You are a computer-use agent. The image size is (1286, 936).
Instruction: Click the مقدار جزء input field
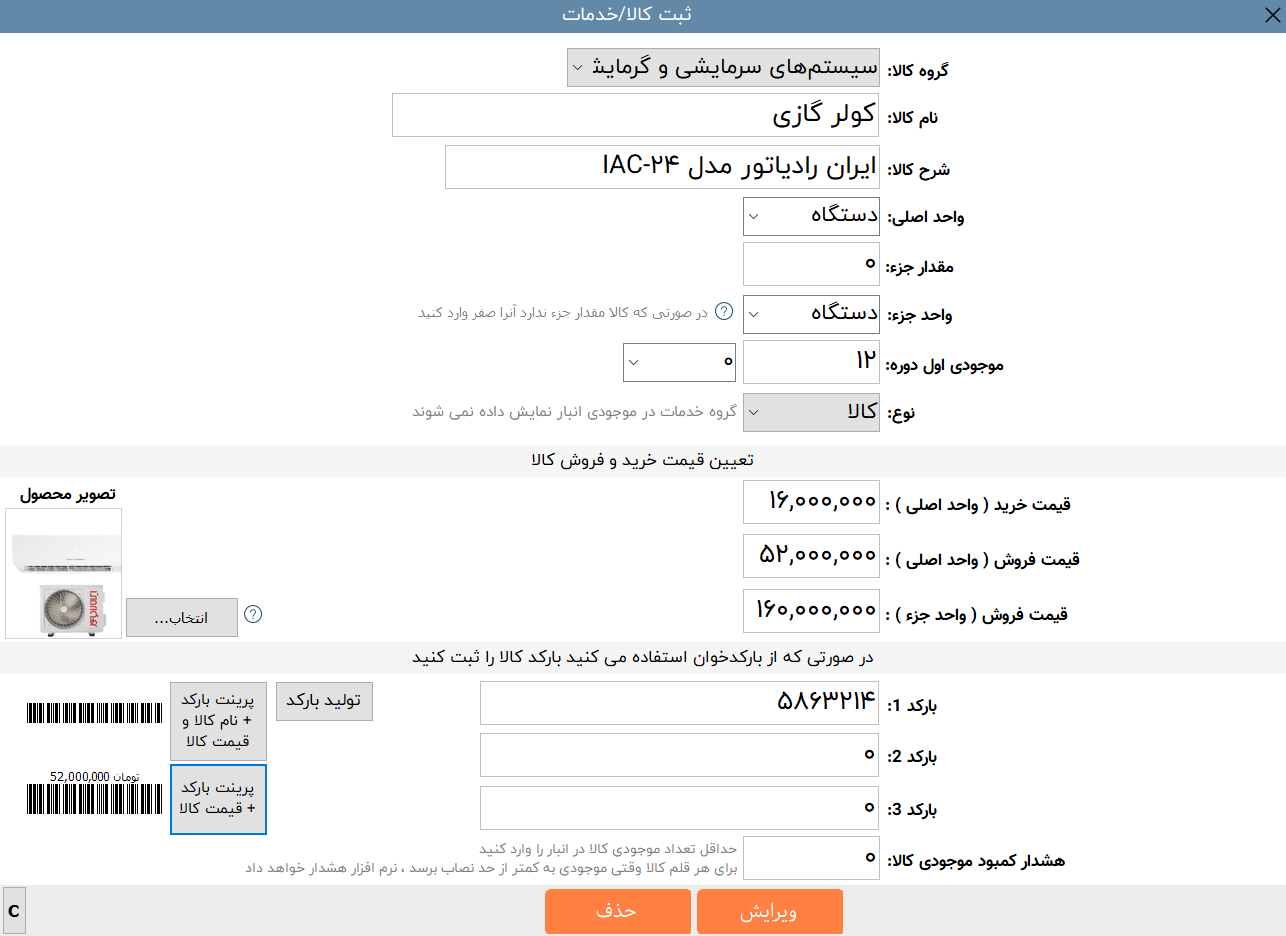click(x=812, y=264)
